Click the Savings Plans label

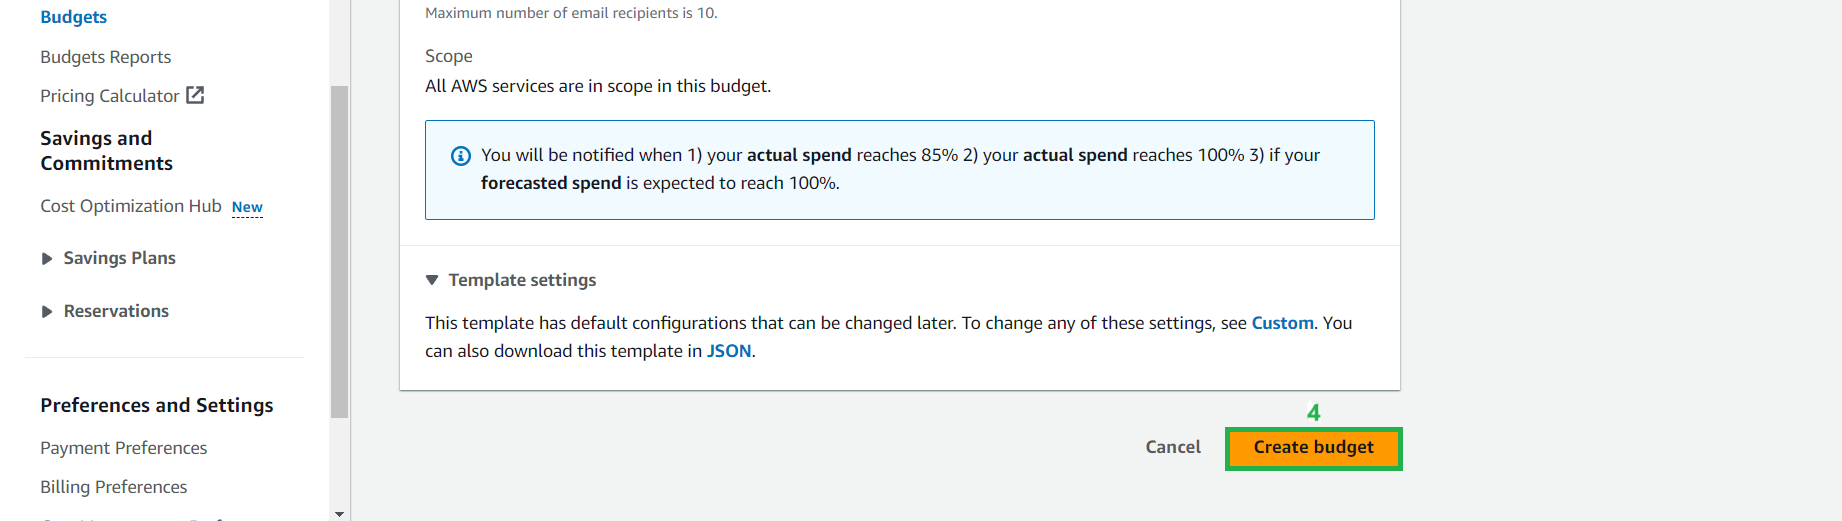pyautogui.click(x=119, y=258)
